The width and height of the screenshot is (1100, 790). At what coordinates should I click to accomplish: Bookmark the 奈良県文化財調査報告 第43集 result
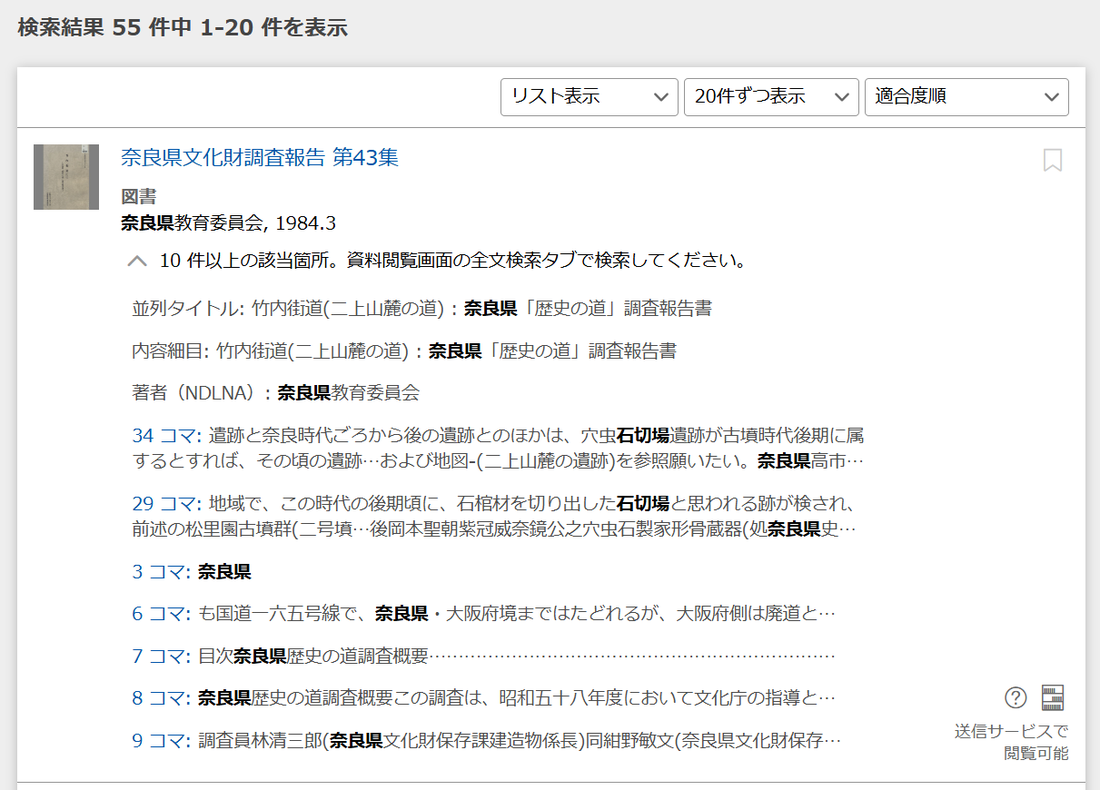1052,160
